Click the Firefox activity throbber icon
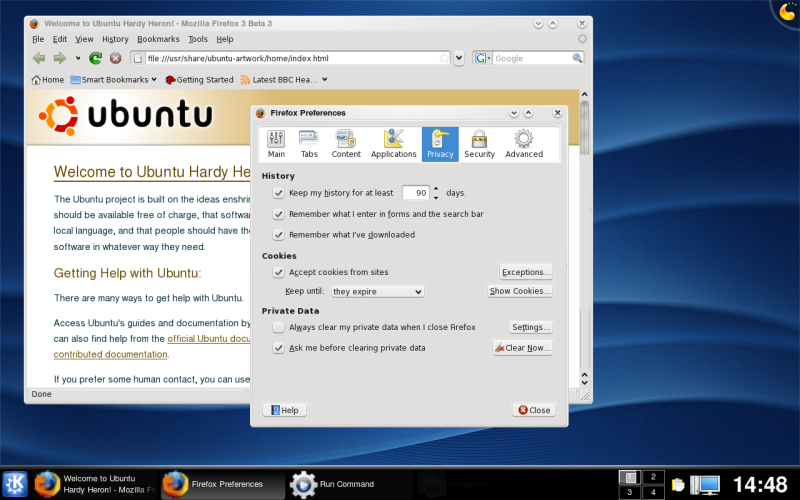Screen dimensions: 800x500 [582, 39]
